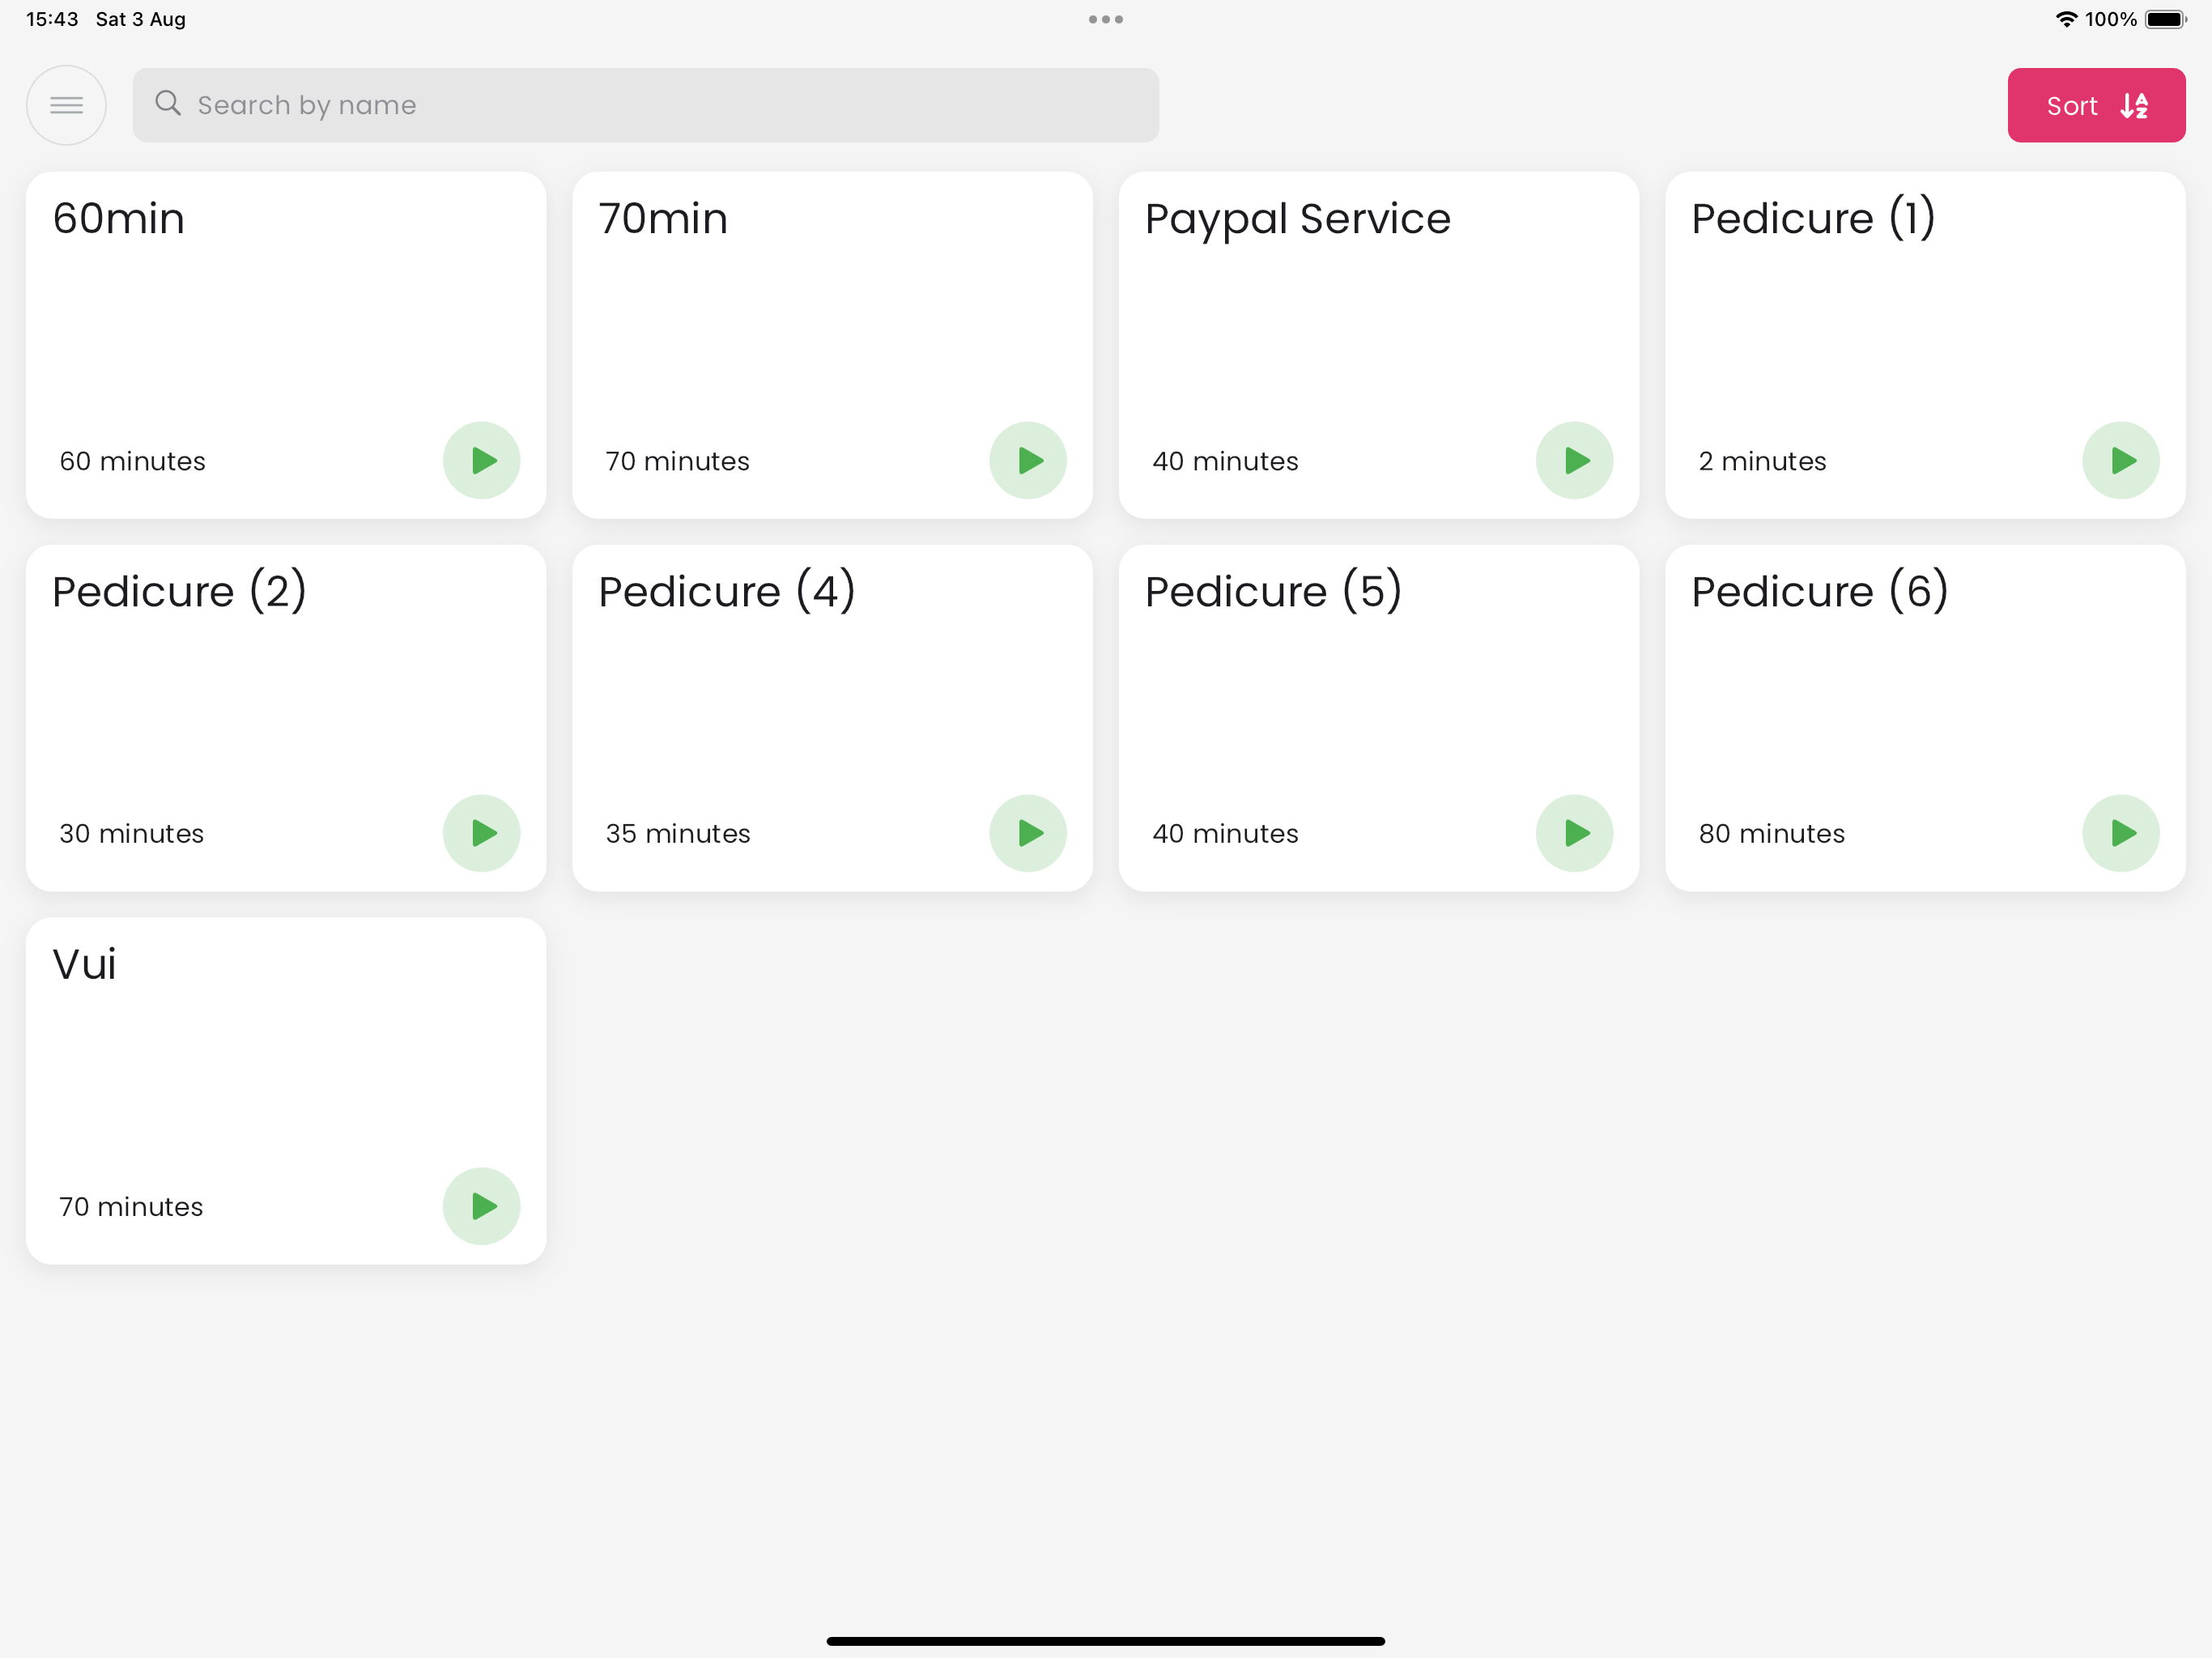Select the Pedicure (5) title
The image size is (2212, 1658).
click(x=1274, y=592)
